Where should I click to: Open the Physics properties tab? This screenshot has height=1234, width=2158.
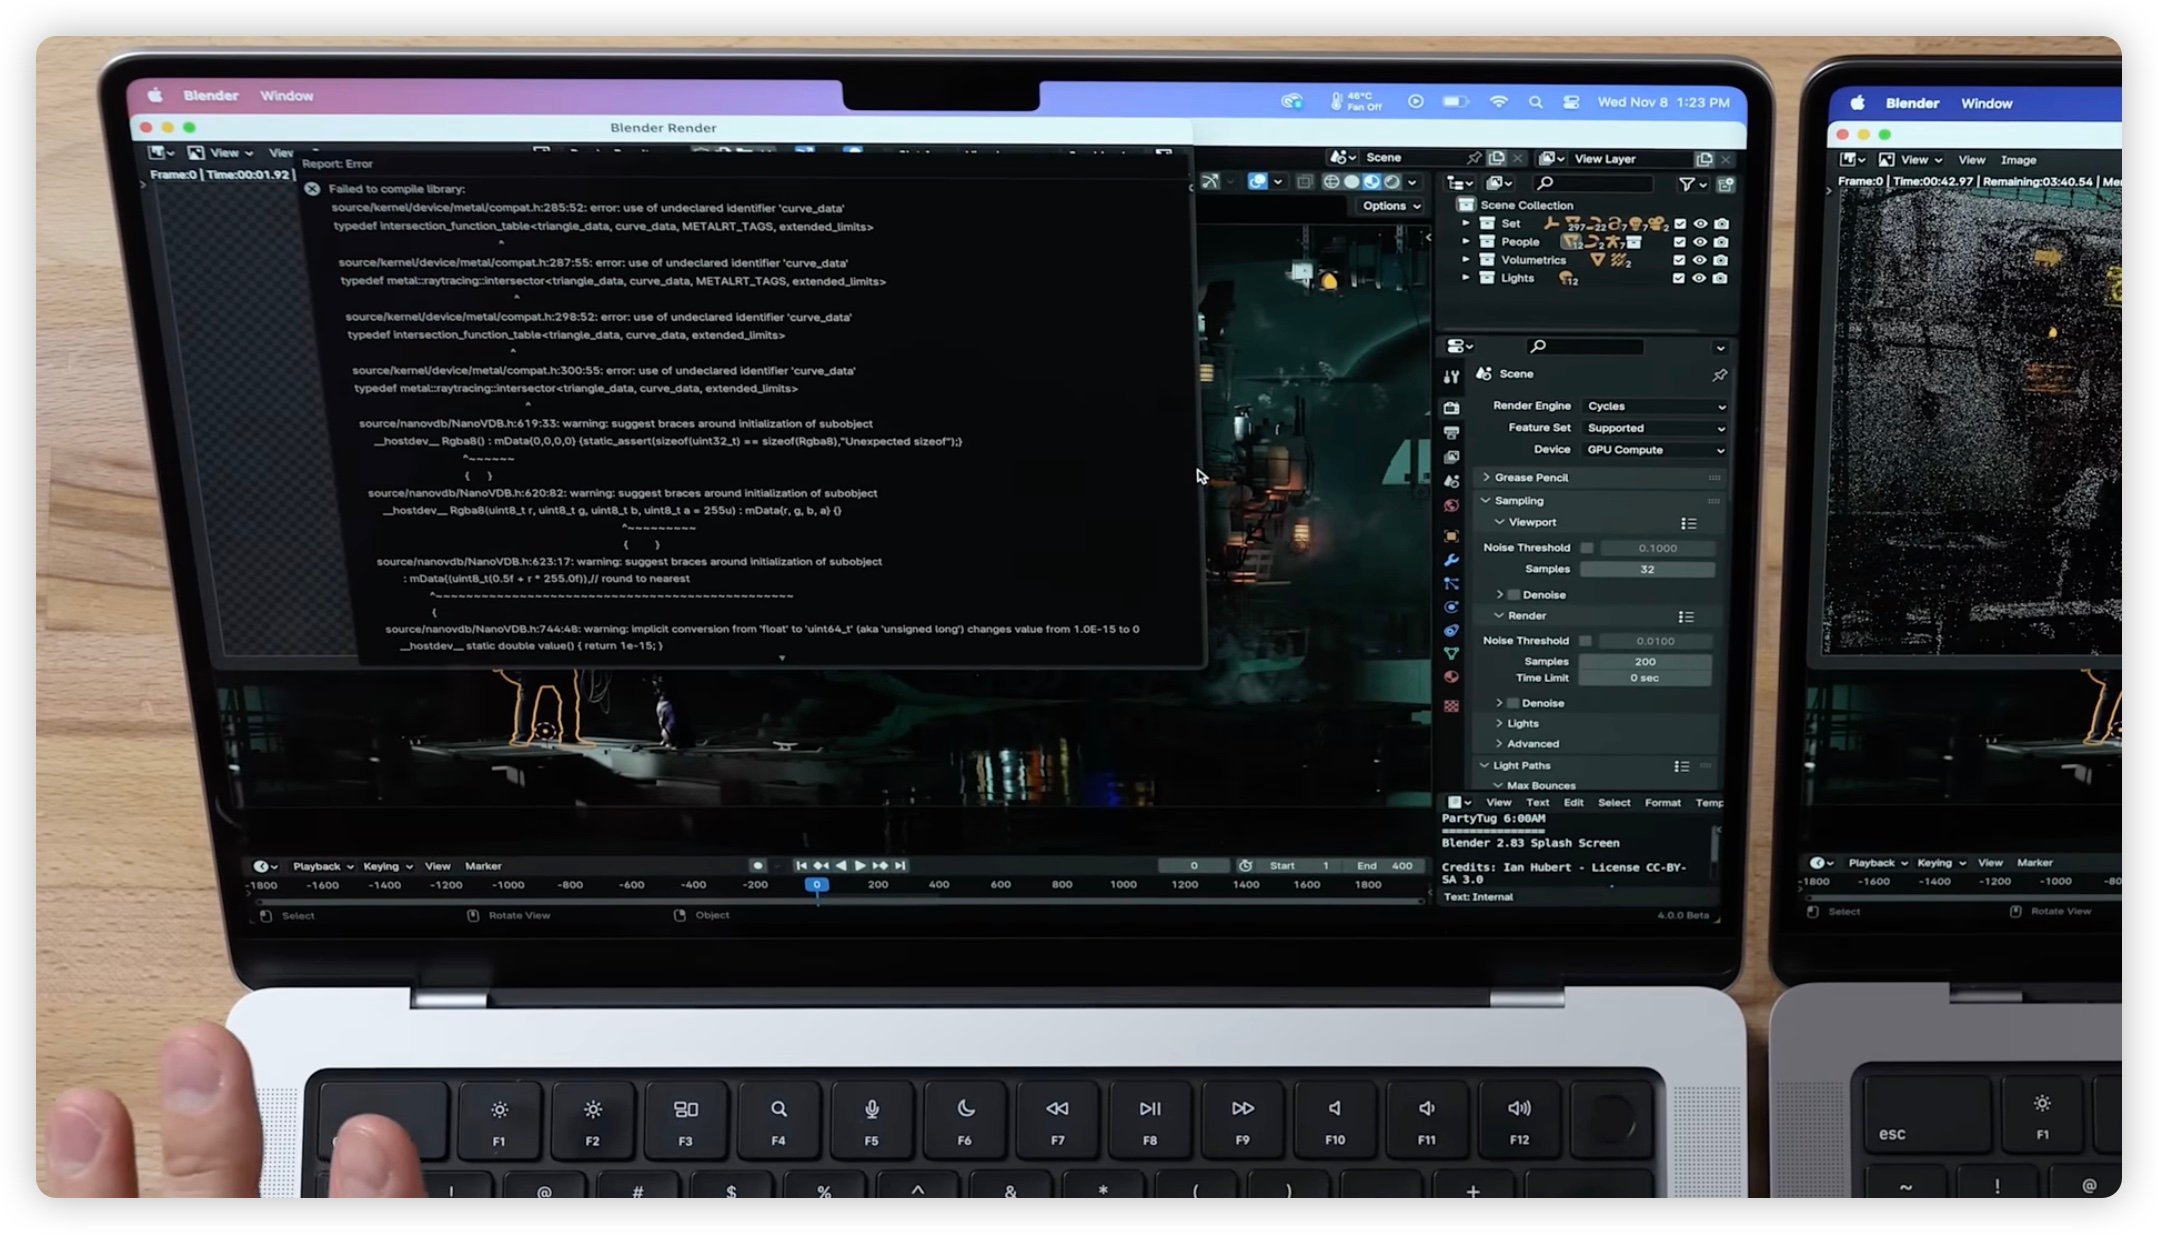(1451, 607)
